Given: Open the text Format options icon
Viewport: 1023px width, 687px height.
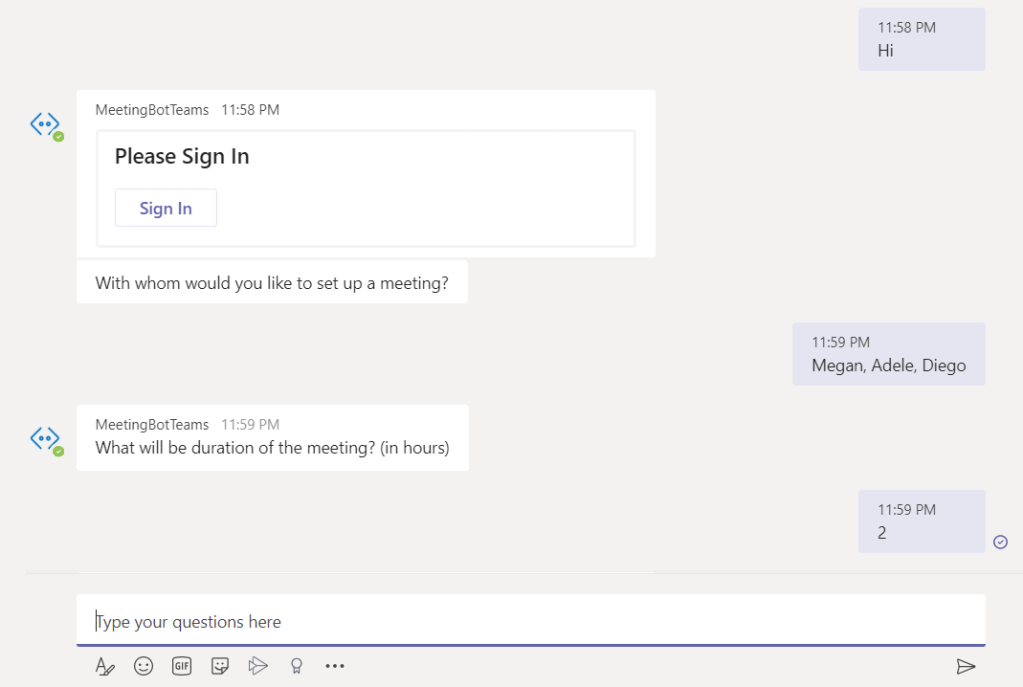Looking at the screenshot, I should (x=105, y=666).
